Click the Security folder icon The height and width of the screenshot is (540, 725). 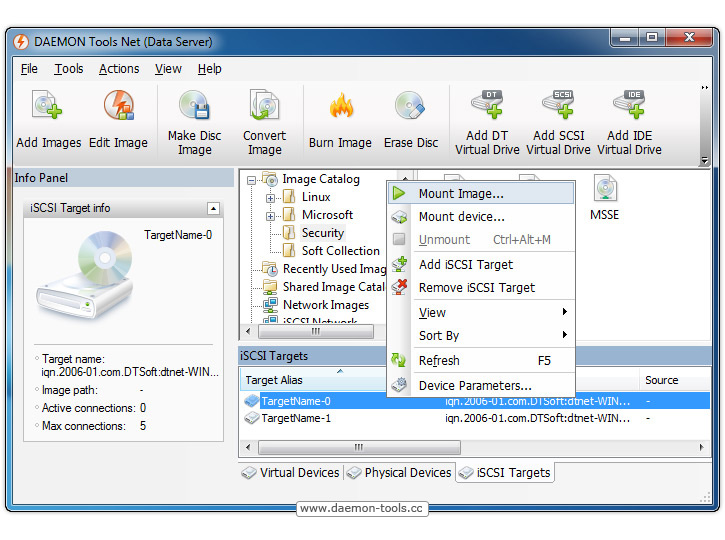(289, 233)
